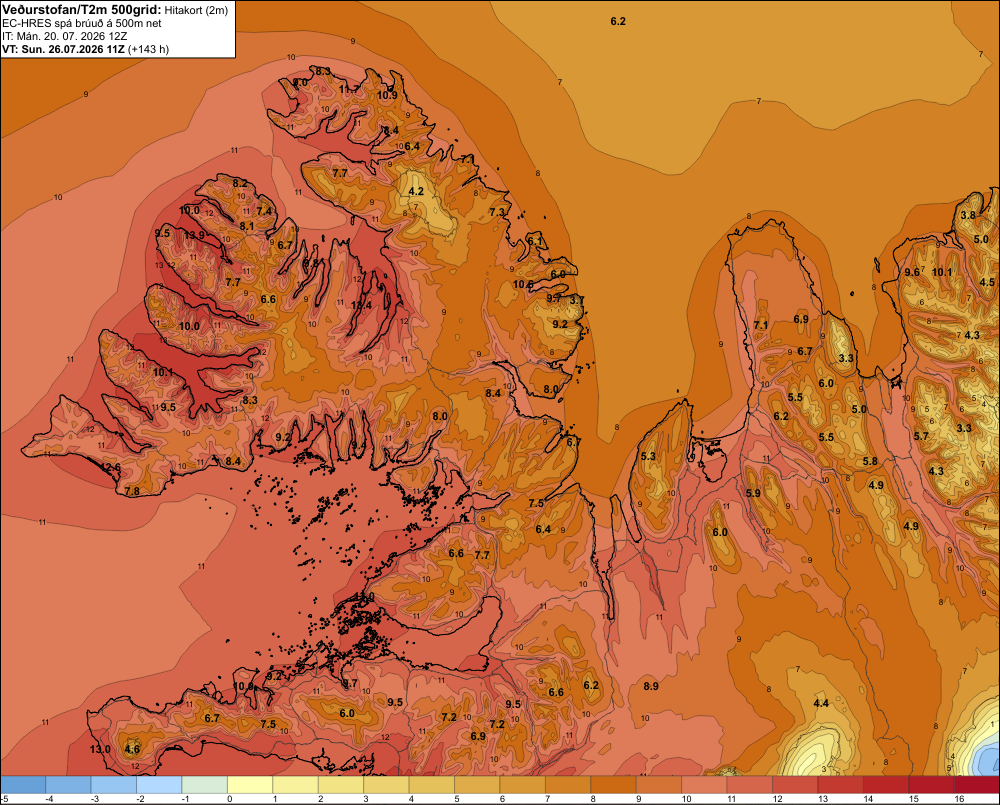Select the legend swatch between 11 and 12
The height and width of the screenshot is (805, 1000).
pyautogui.click(x=750, y=785)
